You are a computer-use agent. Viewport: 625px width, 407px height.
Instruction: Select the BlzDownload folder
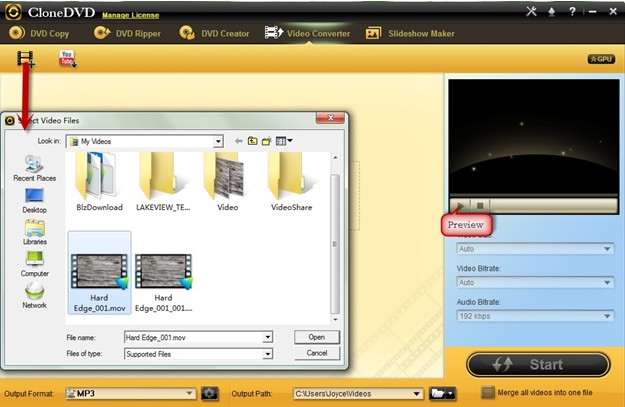pos(99,182)
